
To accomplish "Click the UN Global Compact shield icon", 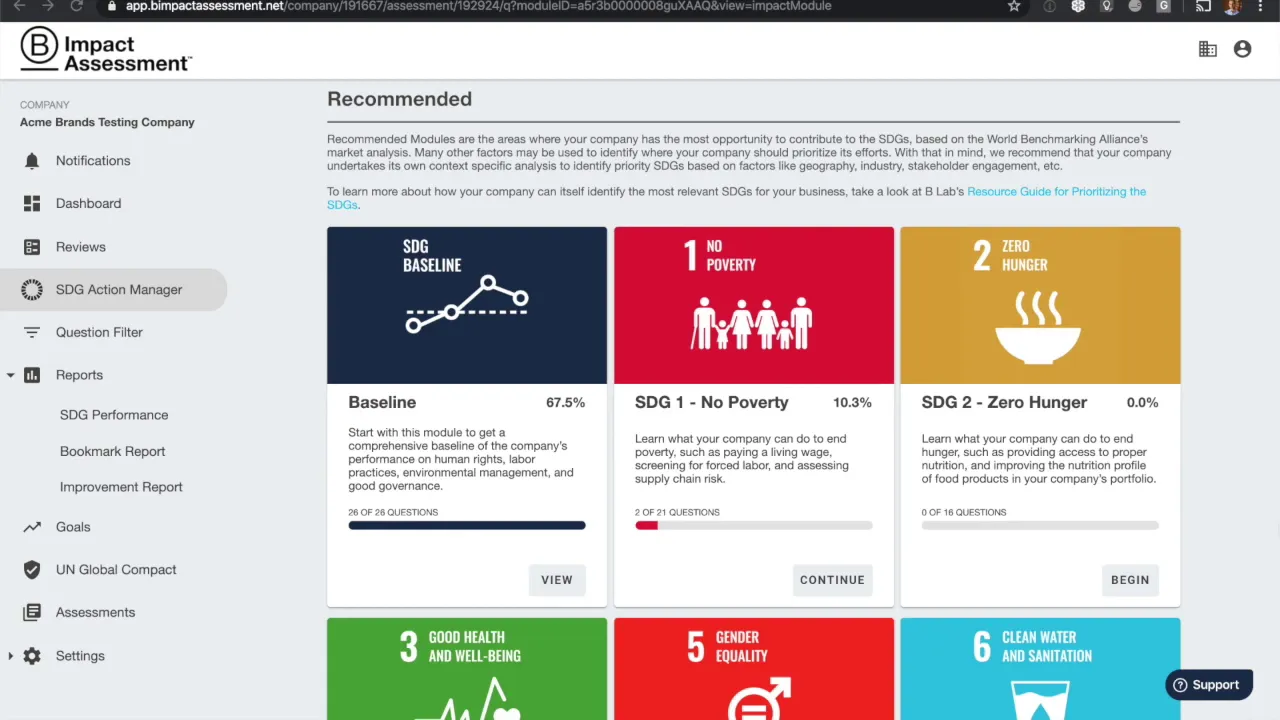I will coord(32,570).
